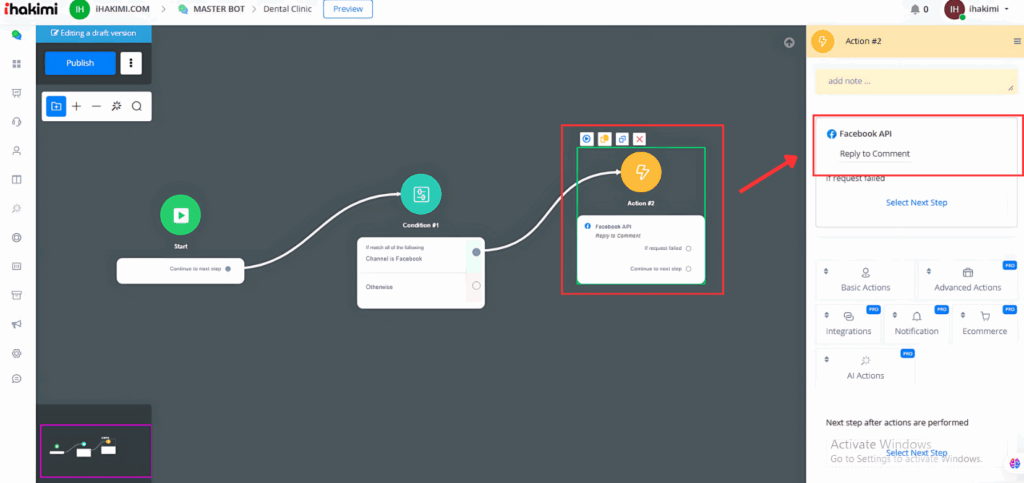Open the three-dot menu beside Publish
Viewport: 1024px width, 483px height.
pyautogui.click(x=131, y=63)
